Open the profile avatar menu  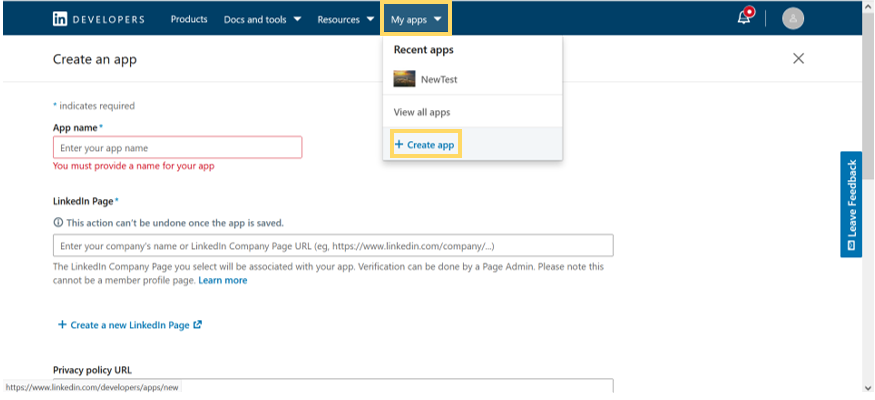(x=792, y=18)
